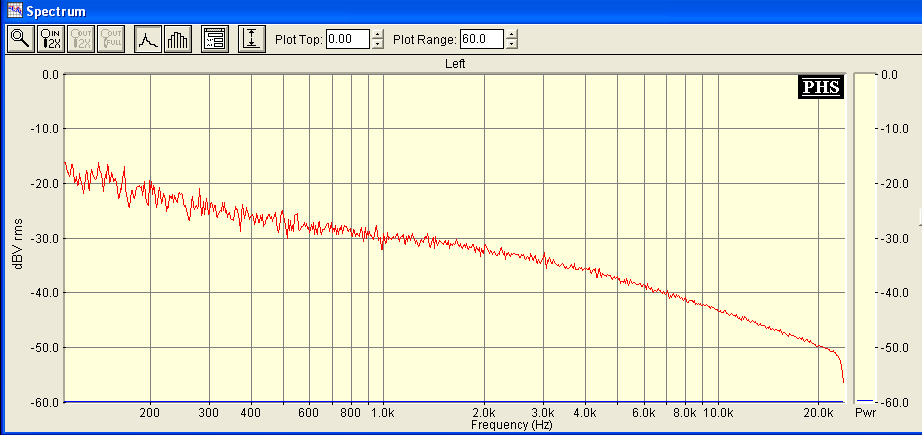Click the Left channel plot title
Viewport: 922px width, 435px height.
tap(455, 64)
